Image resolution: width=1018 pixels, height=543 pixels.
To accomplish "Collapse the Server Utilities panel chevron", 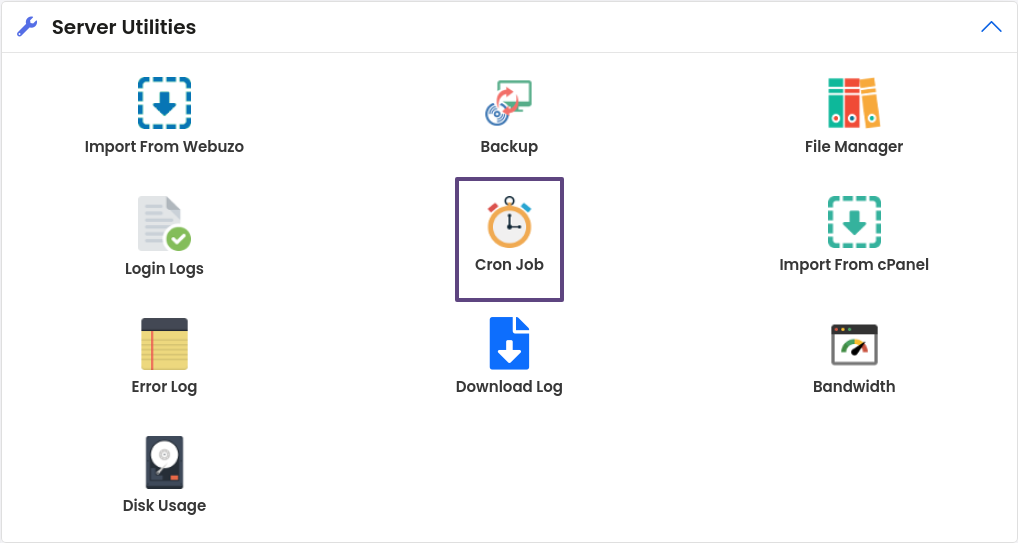I will (x=991, y=27).
